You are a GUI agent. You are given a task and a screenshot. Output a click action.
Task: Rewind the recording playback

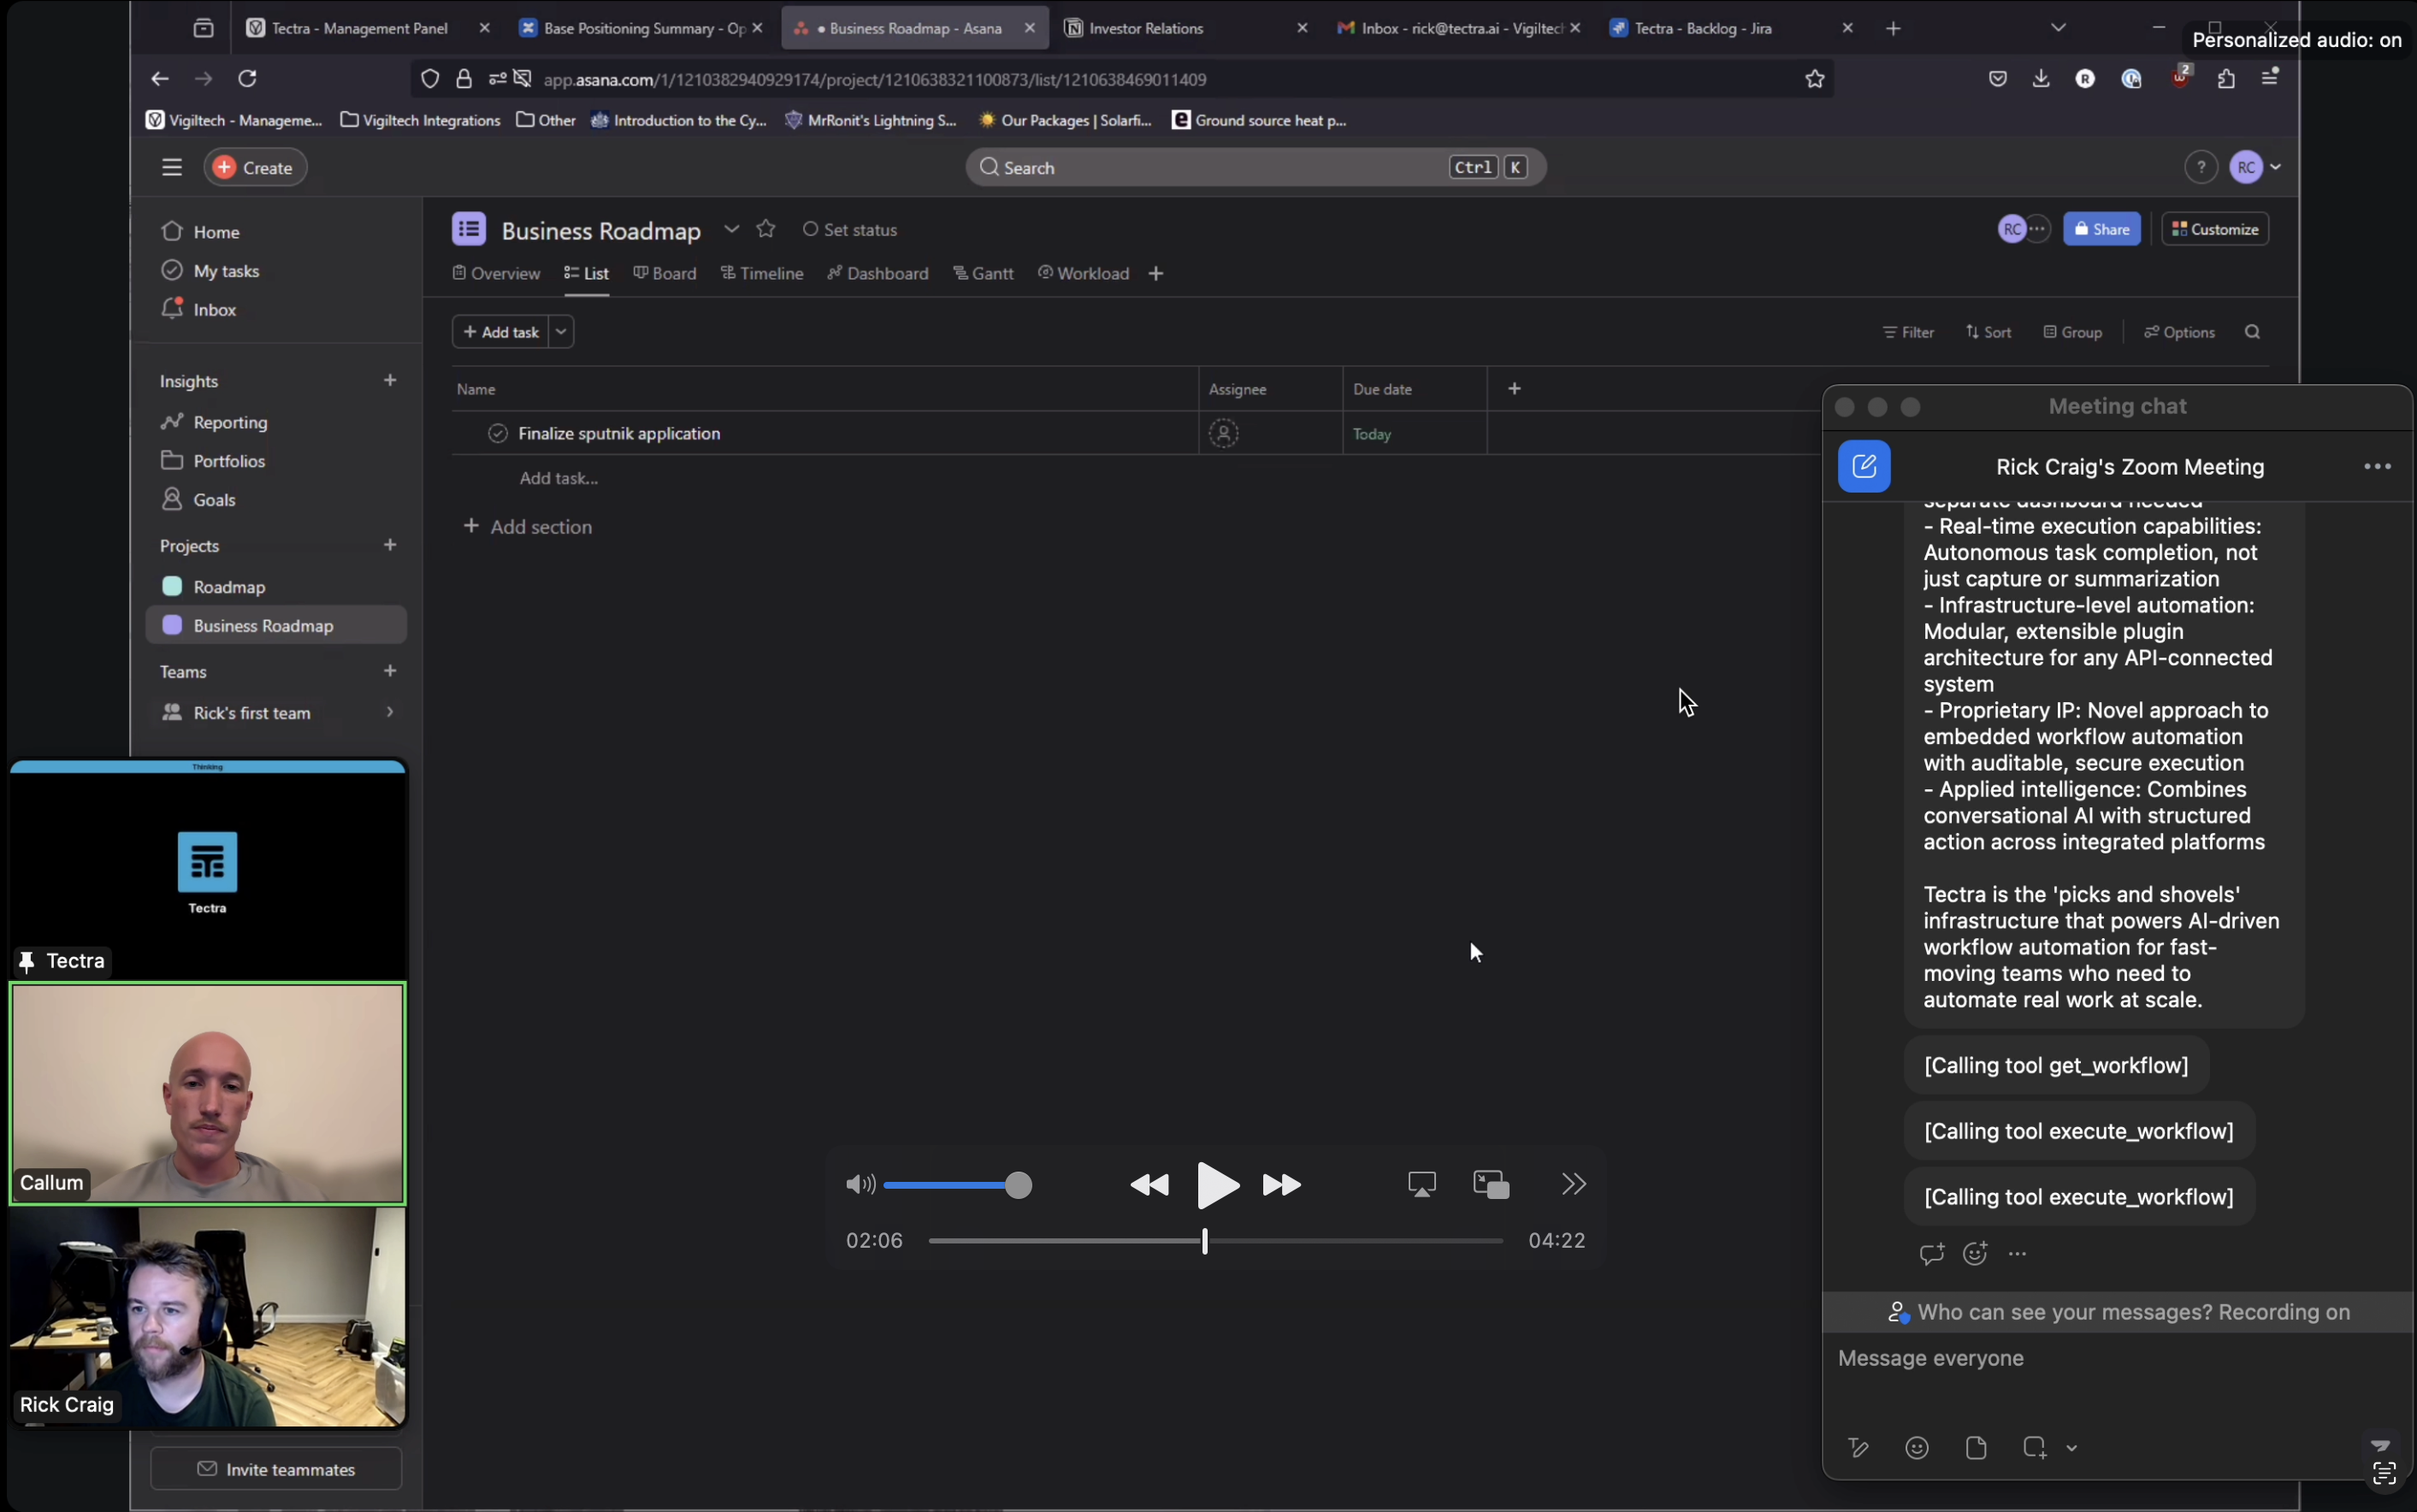pyautogui.click(x=1149, y=1185)
